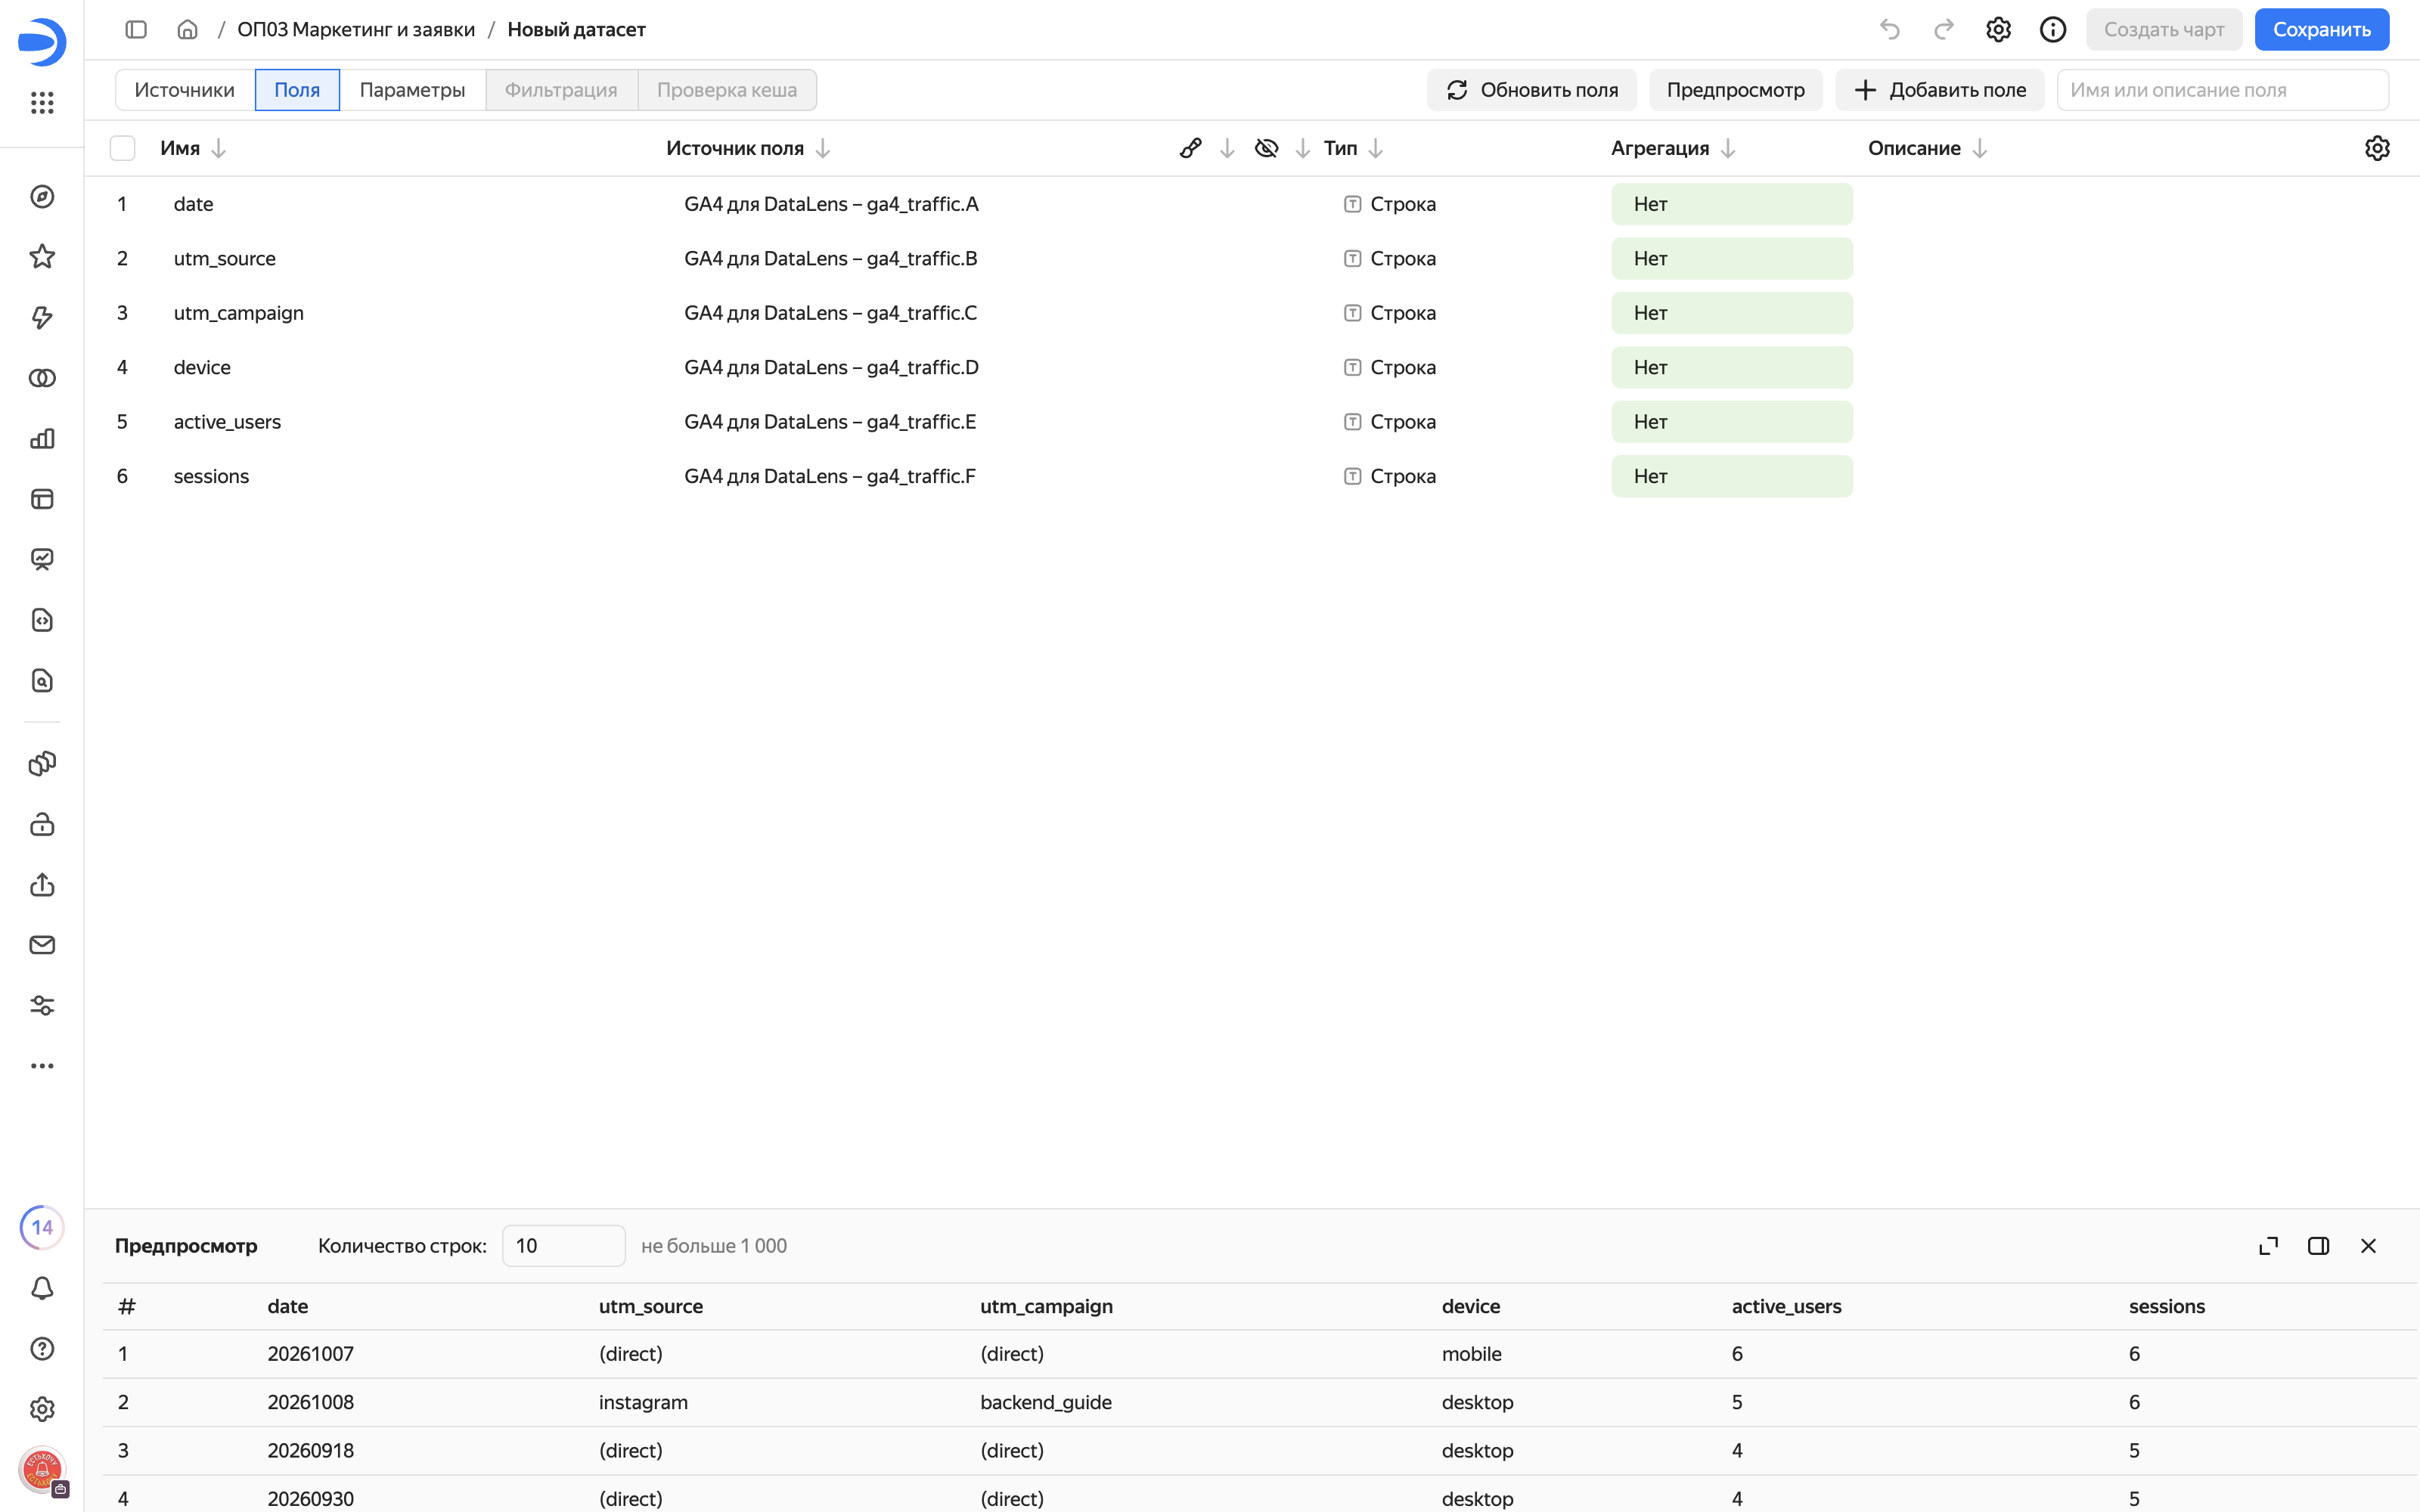This screenshot has height=1512, width=2420.
Task: Open aggregation dropdown for active_users field
Action: tap(1731, 422)
